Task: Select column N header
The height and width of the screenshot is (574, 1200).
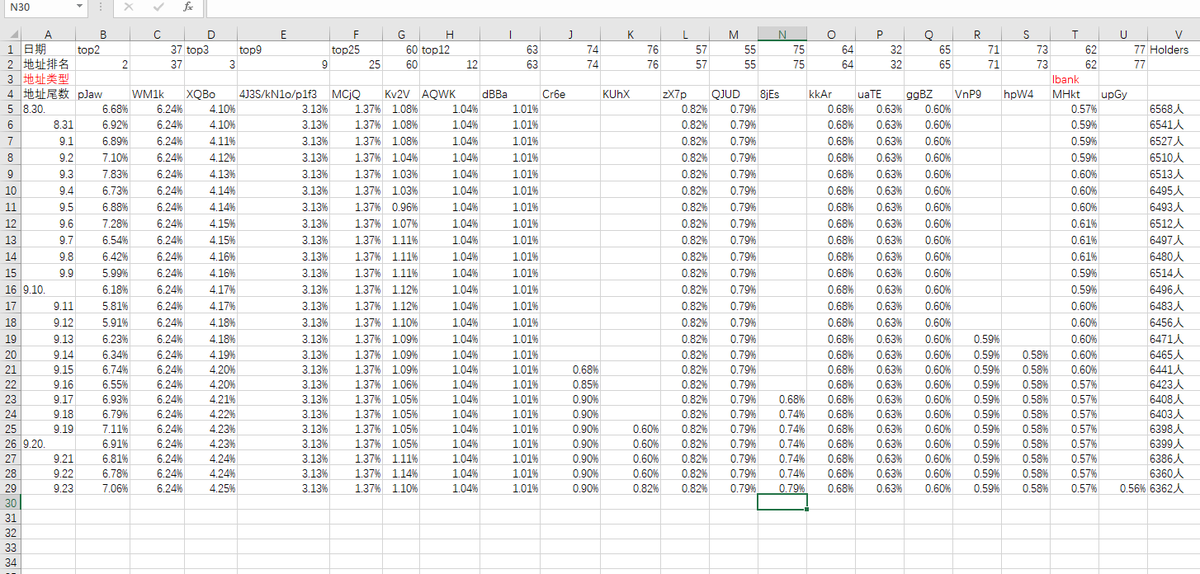Action: pyautogui.click(x=781, y=35)
